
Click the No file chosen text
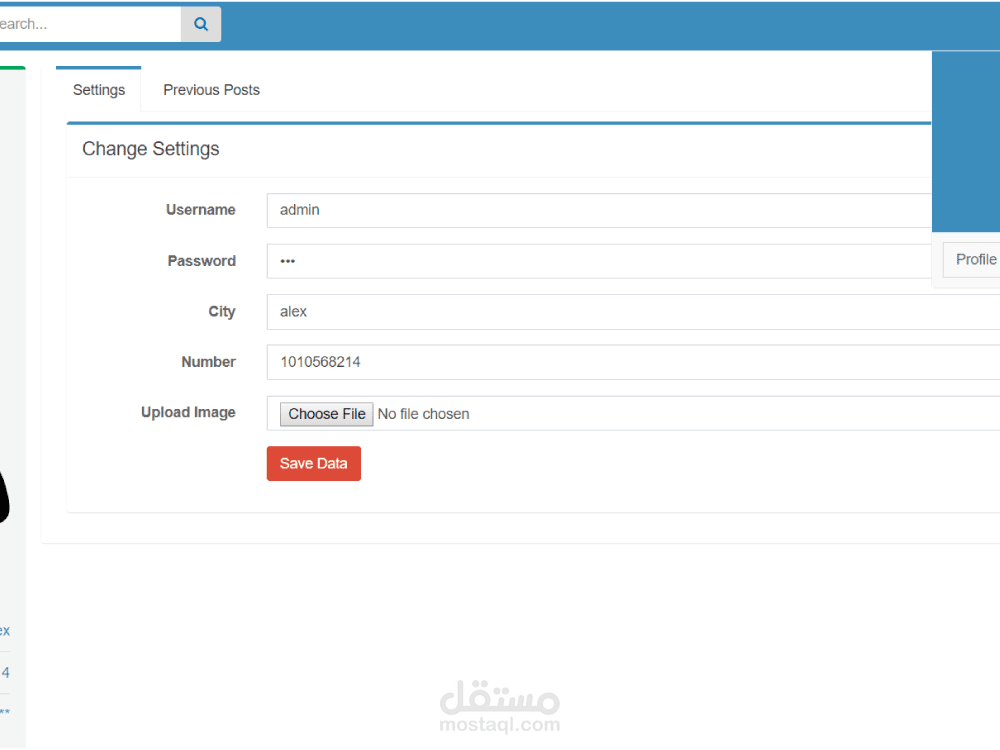point(423,414)
